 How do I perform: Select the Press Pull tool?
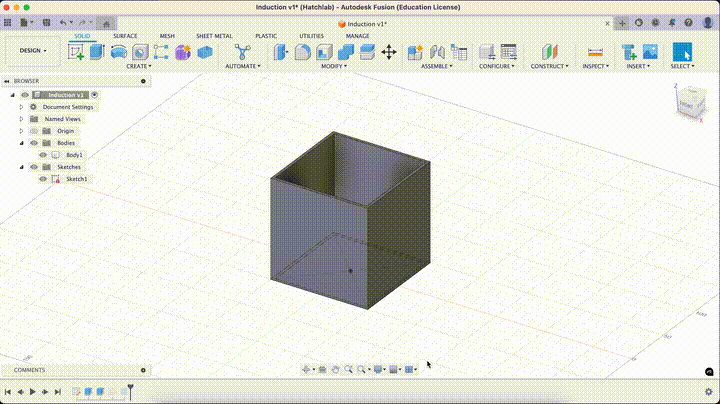[x=280, y=52]
